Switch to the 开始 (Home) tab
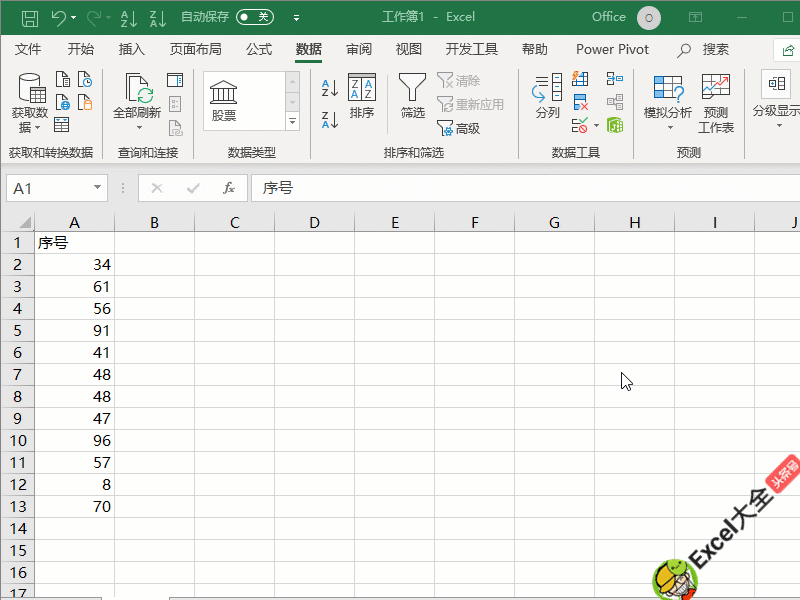 pyautogui.click(x=81, y=49)
